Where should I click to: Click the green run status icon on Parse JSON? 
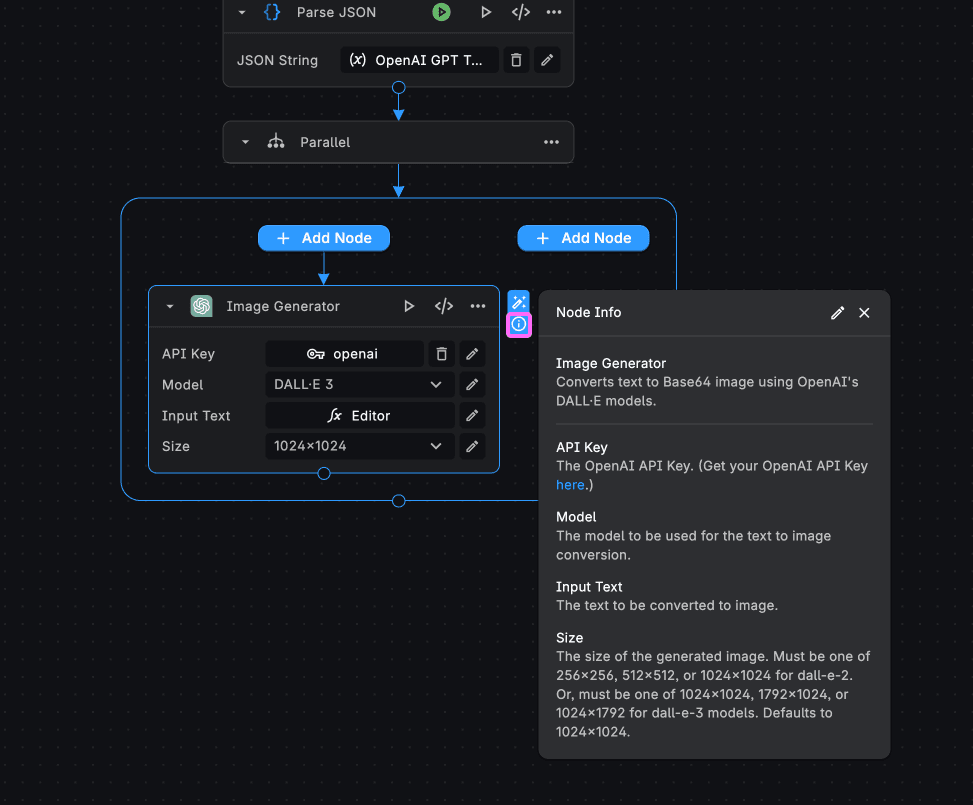[441, 12]
